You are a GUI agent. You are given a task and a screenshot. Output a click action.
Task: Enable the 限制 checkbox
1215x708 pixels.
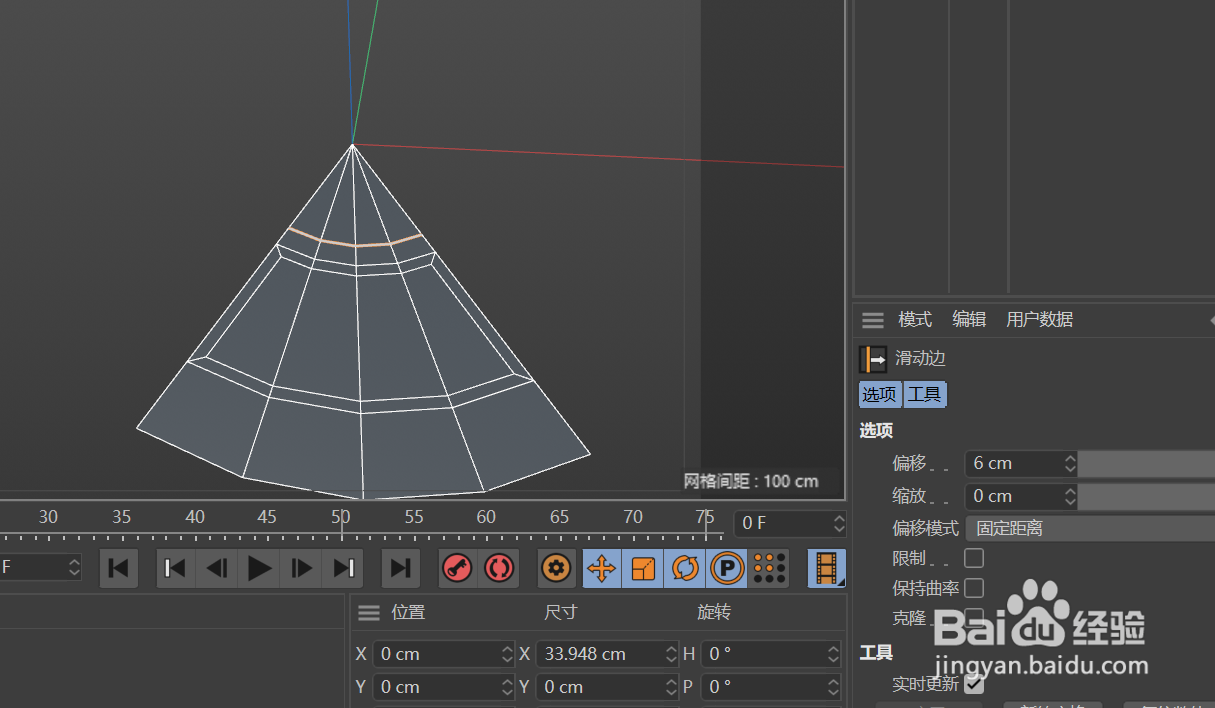coord(974,558)
